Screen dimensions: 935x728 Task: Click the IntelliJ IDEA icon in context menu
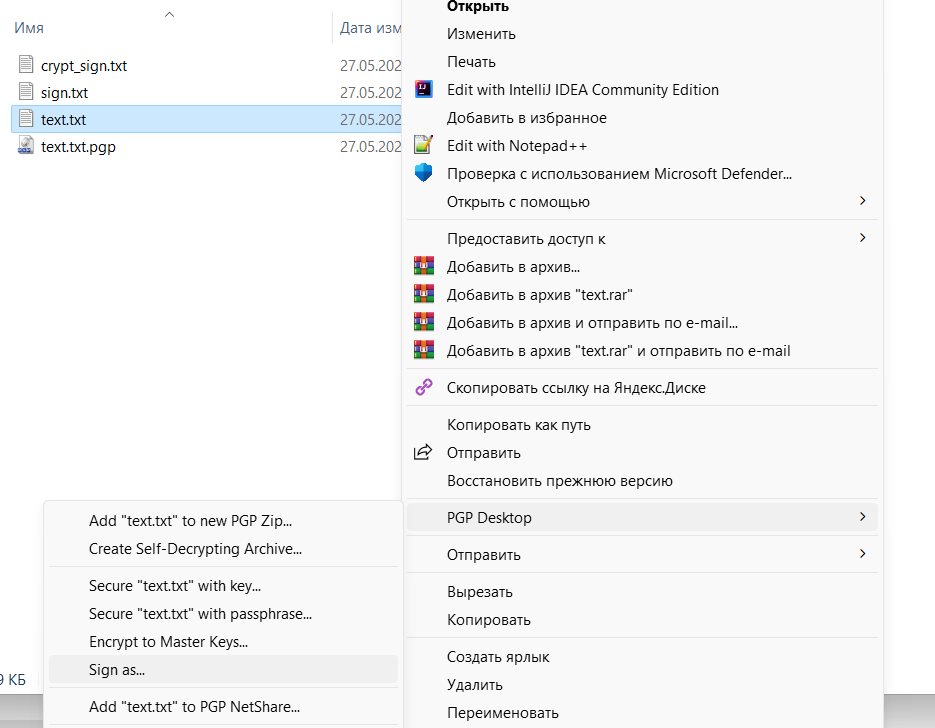(423, 89)
